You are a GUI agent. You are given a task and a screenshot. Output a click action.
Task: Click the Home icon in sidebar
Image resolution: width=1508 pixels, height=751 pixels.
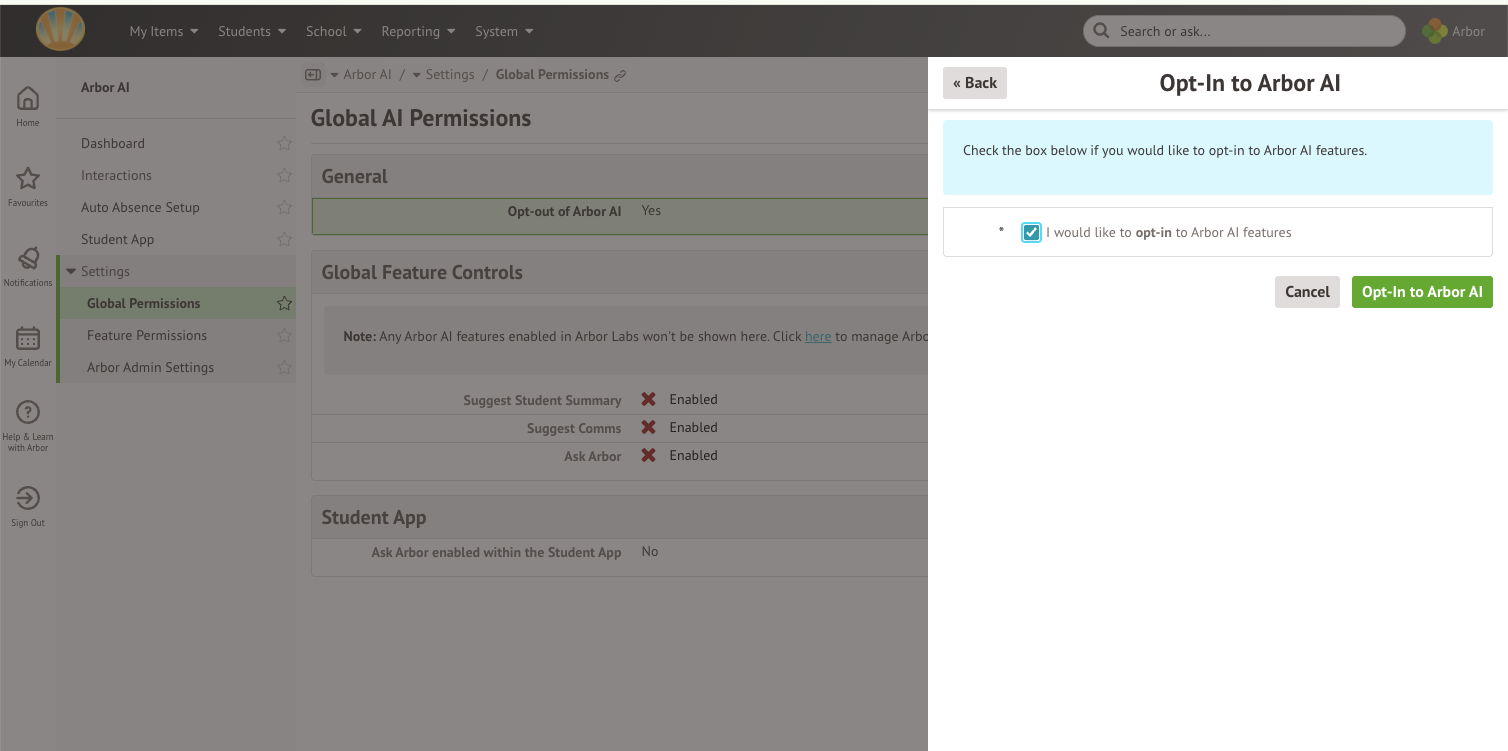pyautogui.click(x=28, y=99)
